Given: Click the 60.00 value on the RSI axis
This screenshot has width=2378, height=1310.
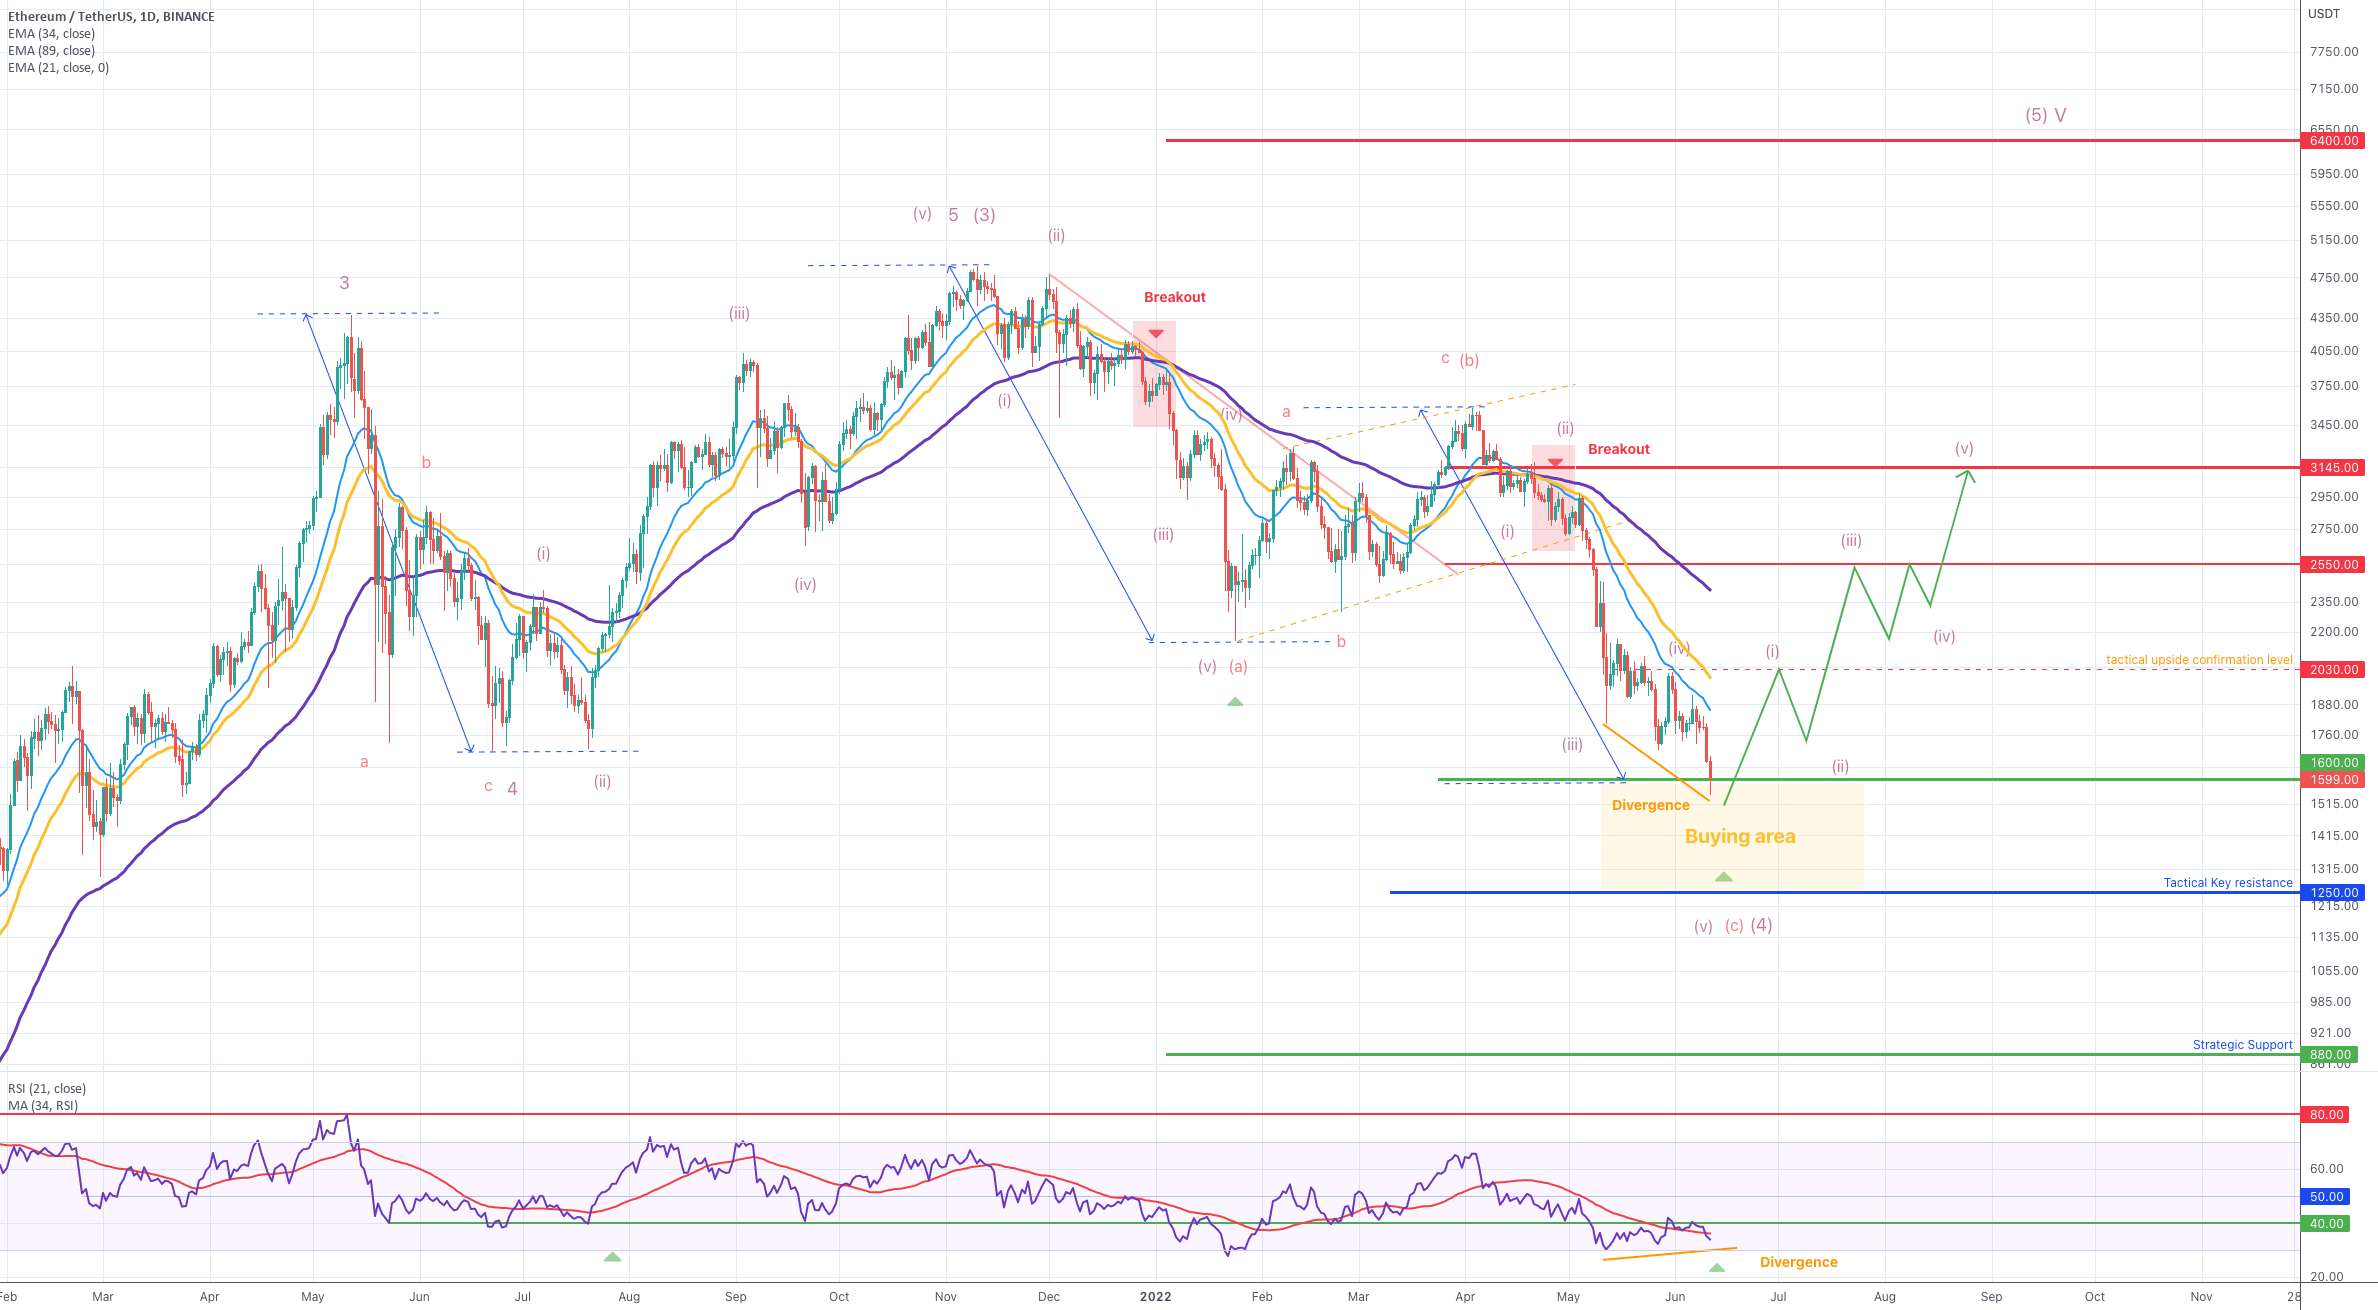Looking at the screenshot, I should click(x=2327, y=1168).
